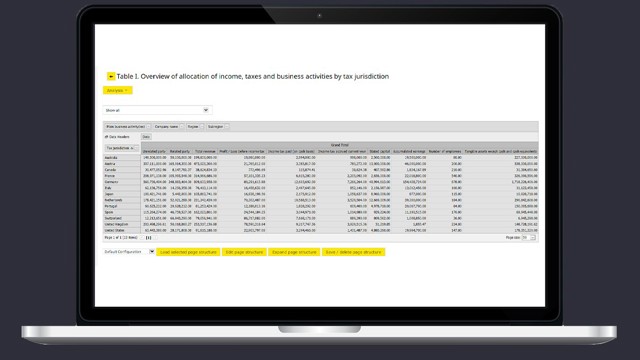Viewport: 640px width, 360px height.
Task: Click the Table 1 overview title text
Action: [253, 76]
